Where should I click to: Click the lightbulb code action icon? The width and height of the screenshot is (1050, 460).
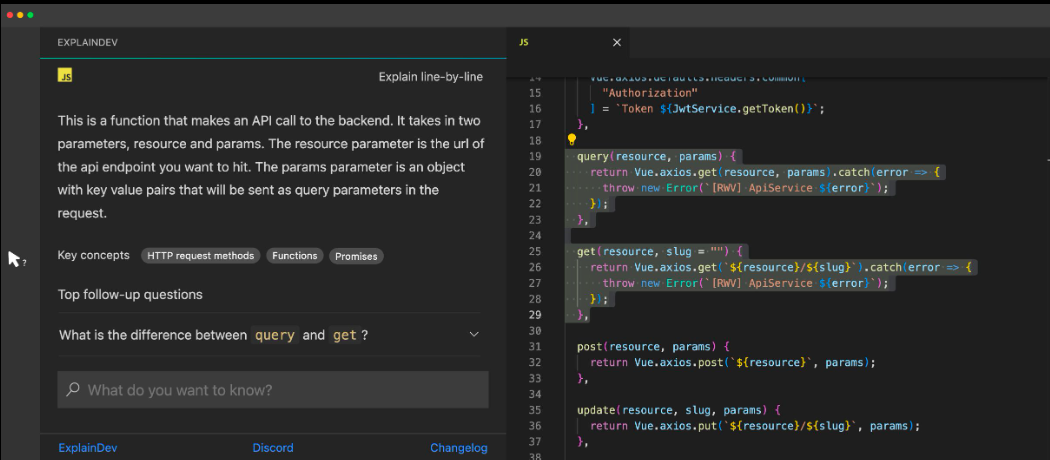[x=572, y=140]
